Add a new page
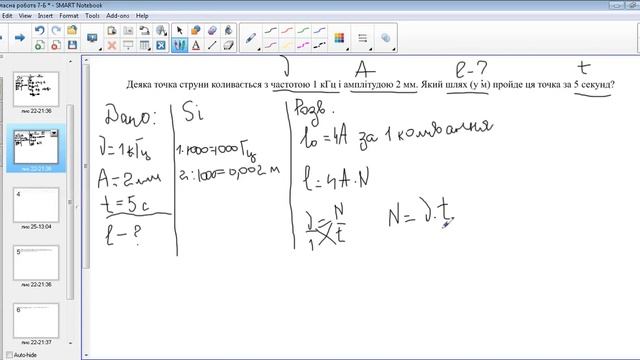Viewport: 640px width, 360px height. (40, 45)
